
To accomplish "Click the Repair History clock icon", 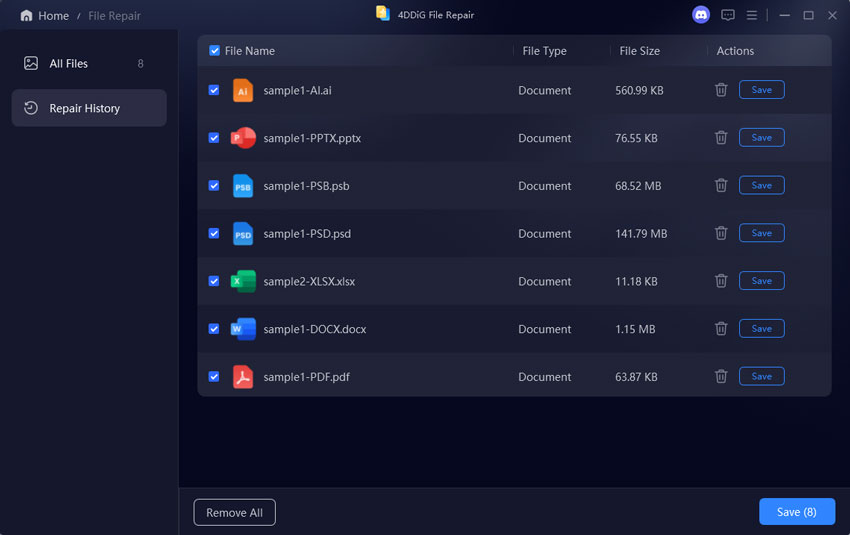I will pyautogui.click(x=31, y=108).
